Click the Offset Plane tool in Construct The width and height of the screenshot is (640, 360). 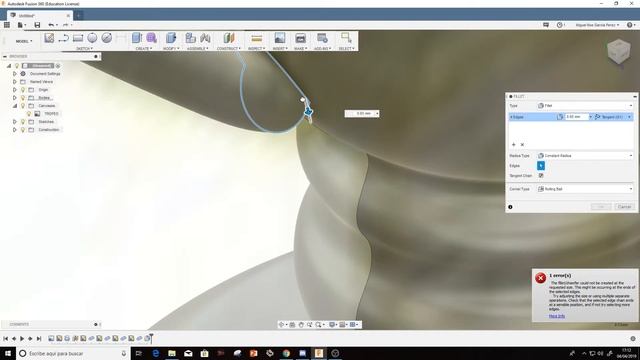(229, 38)
